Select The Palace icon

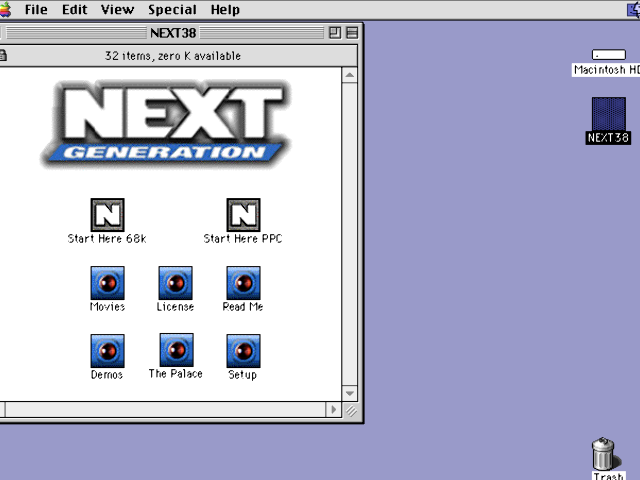point(176,350)
